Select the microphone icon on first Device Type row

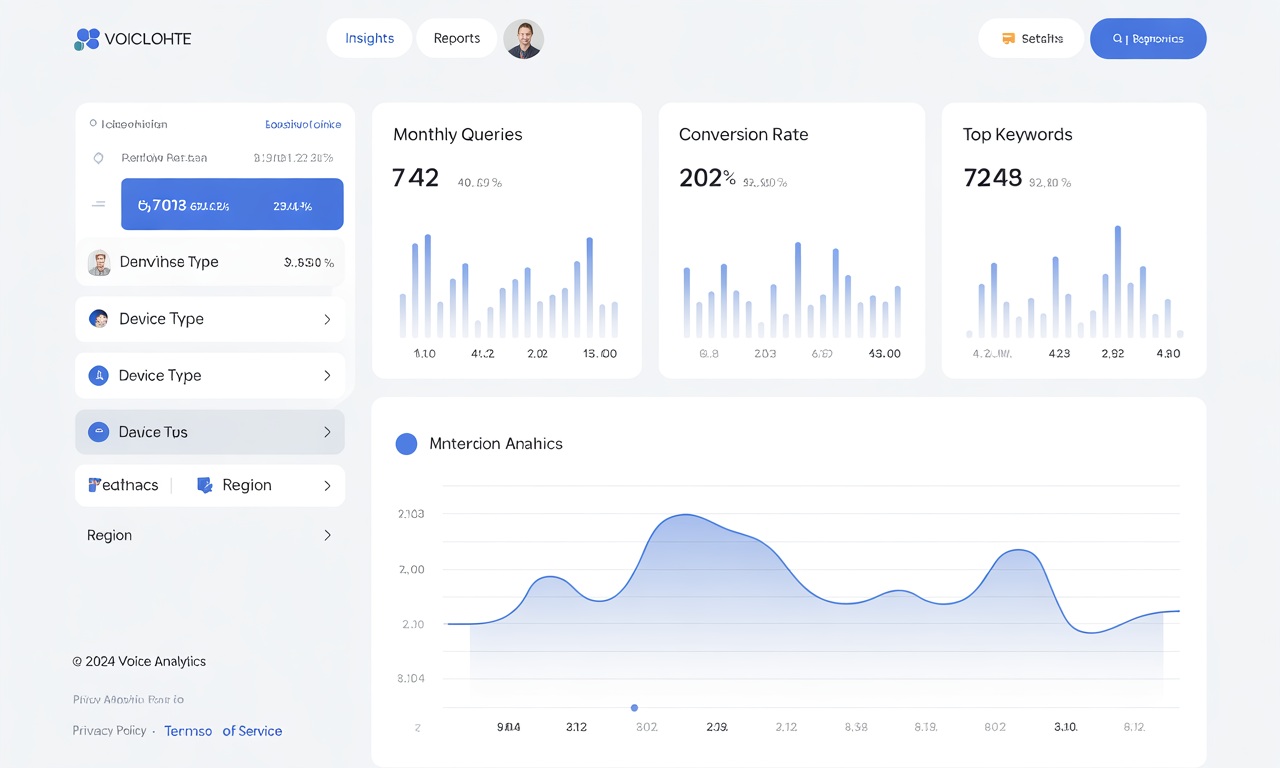98,318
